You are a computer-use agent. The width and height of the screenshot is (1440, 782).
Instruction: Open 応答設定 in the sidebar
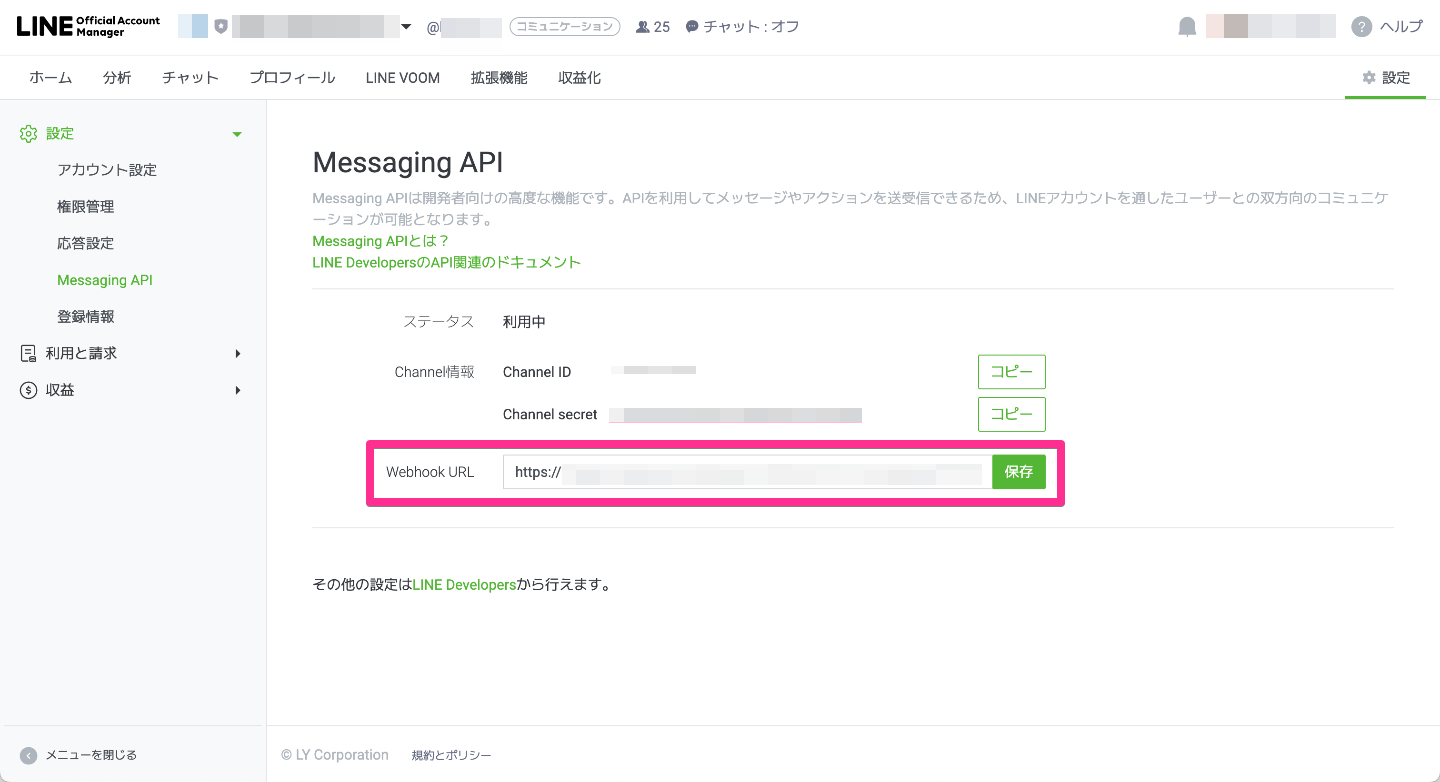pos(86,243)
